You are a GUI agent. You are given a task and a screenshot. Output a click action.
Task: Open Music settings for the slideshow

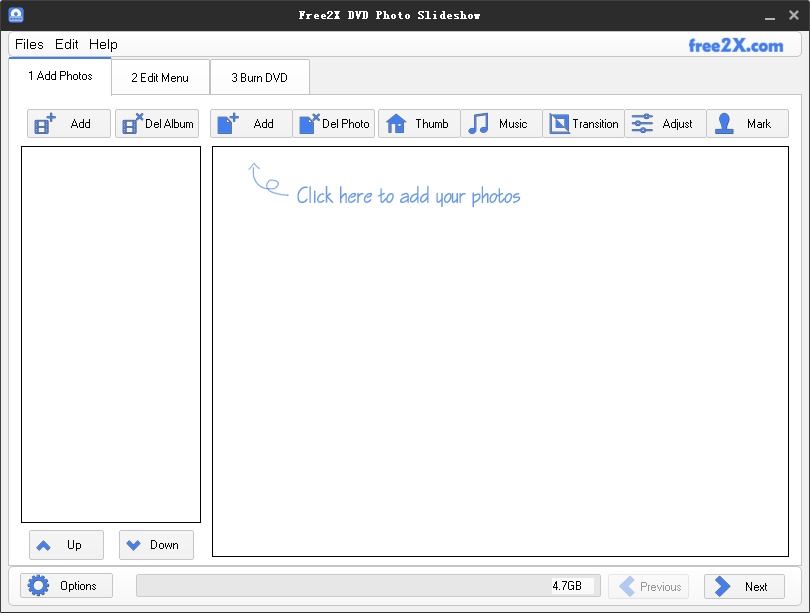tap(501, 123)
